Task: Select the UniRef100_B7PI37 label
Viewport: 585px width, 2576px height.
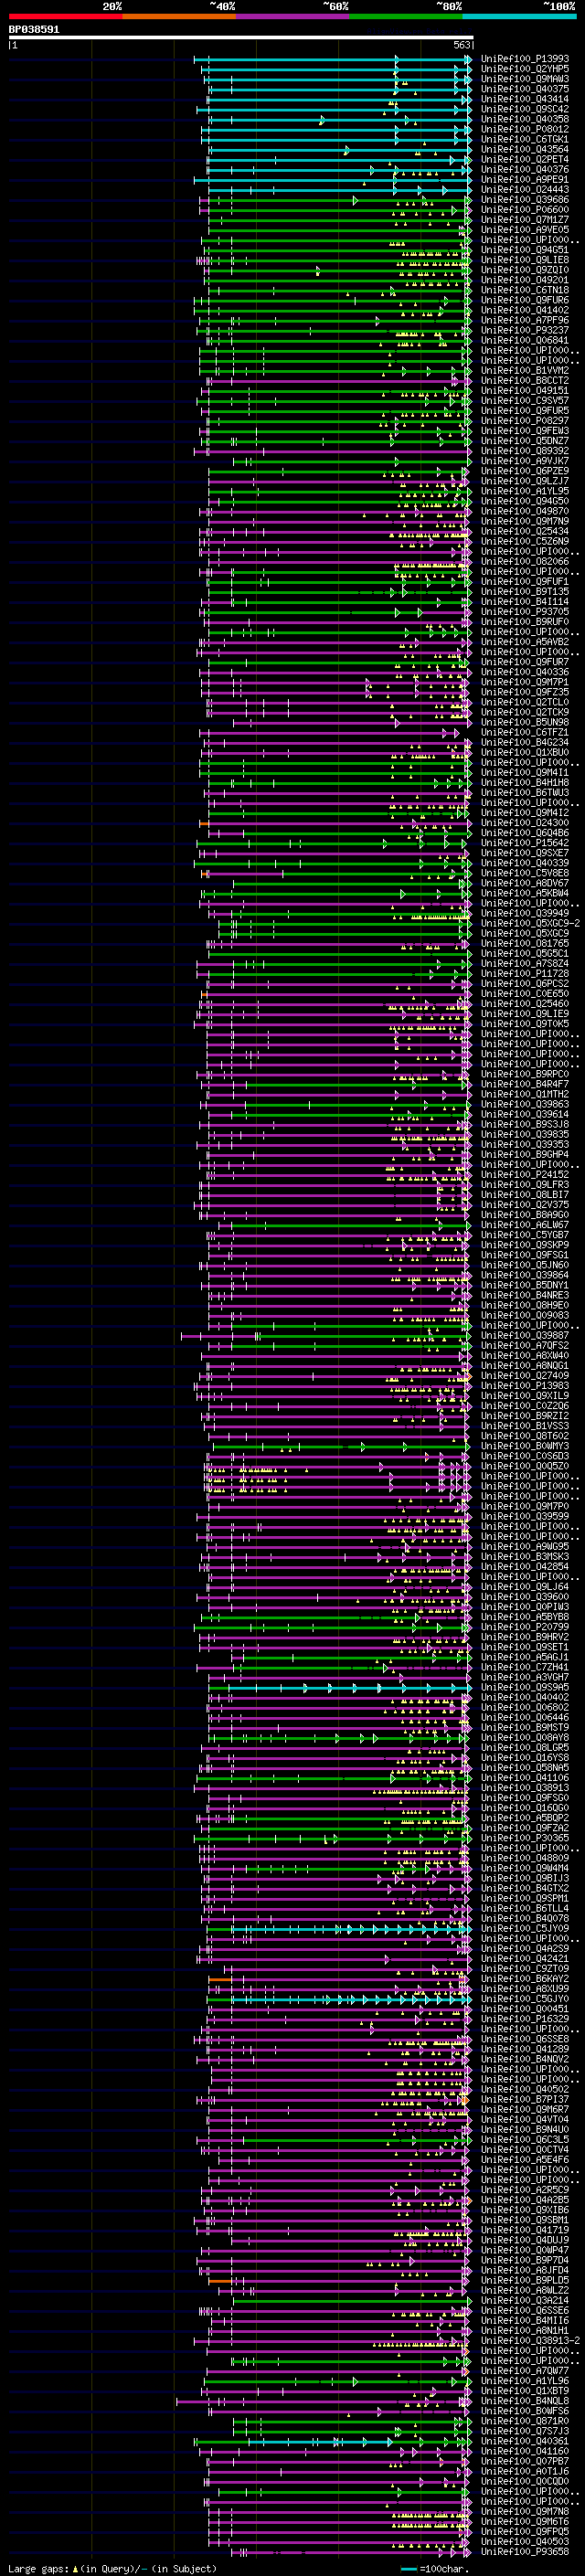Action: click(525, 2100)
